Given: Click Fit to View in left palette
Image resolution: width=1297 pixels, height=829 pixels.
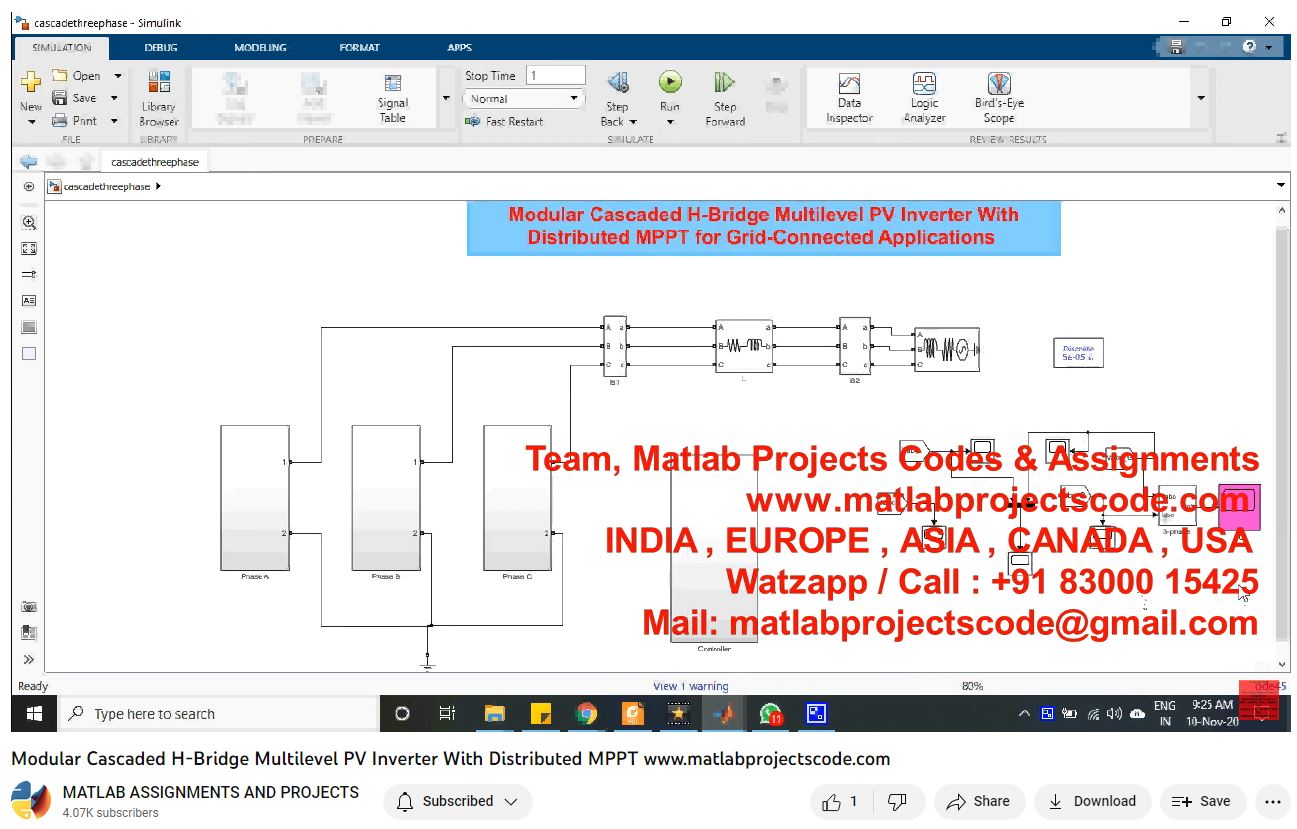Looking at the screenshot, I should tap(29, 249).
